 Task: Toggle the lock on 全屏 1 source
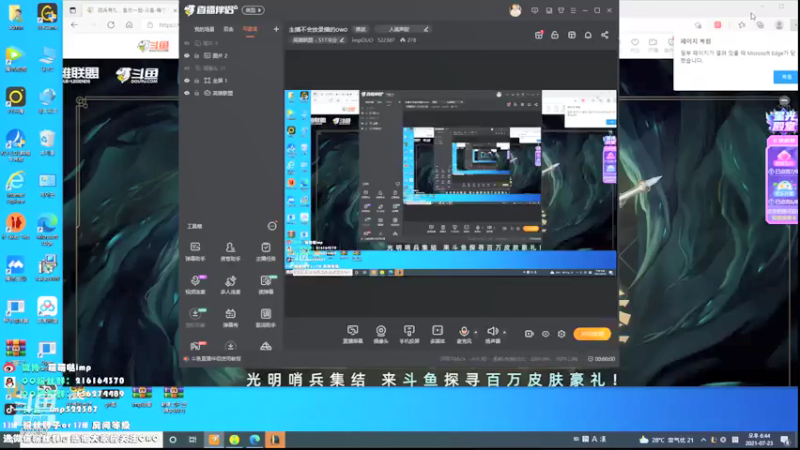(196, 81)
